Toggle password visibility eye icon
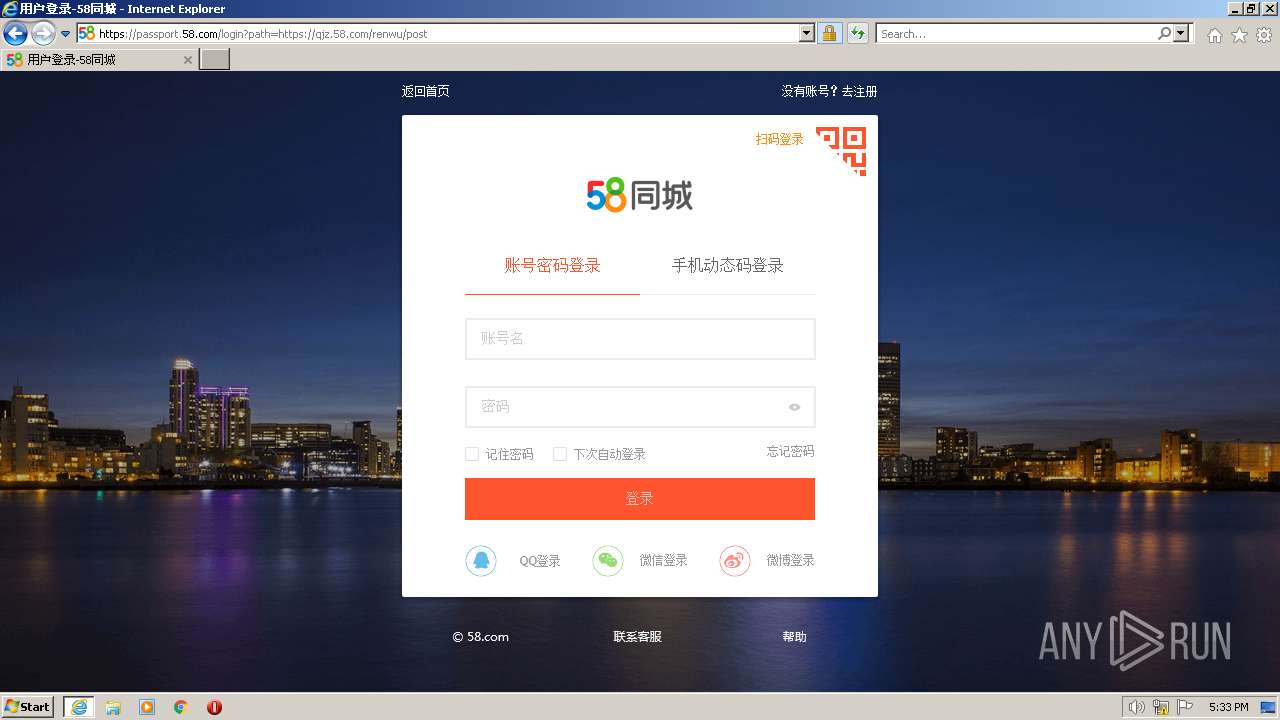This screenshot has width=1280, height=720. click(795, 407)
